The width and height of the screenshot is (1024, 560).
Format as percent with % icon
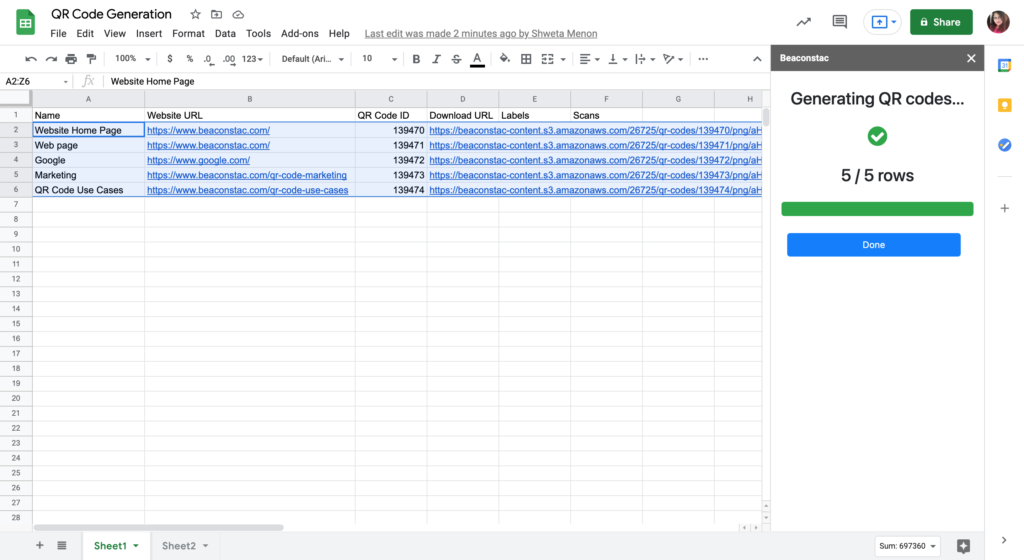(x=189, y=59)
